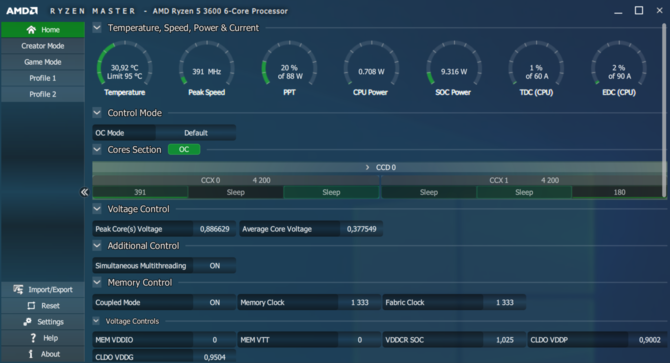Maximize the Ryzen Master window
The height and width of the screenshot is (363, 670).
(639, 11)
